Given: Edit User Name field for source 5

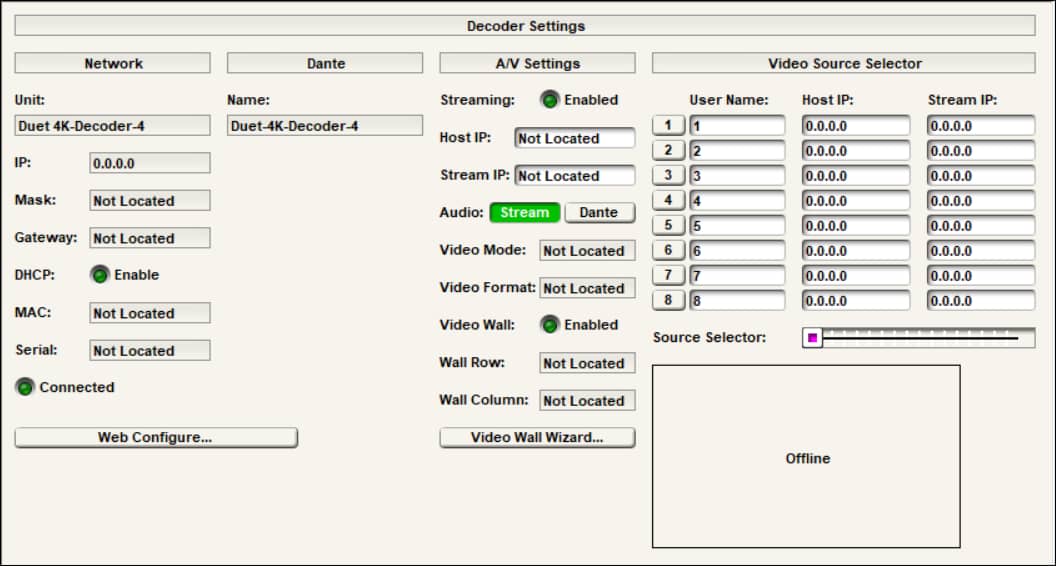Looking at the screenshot, I should [737, 226].
